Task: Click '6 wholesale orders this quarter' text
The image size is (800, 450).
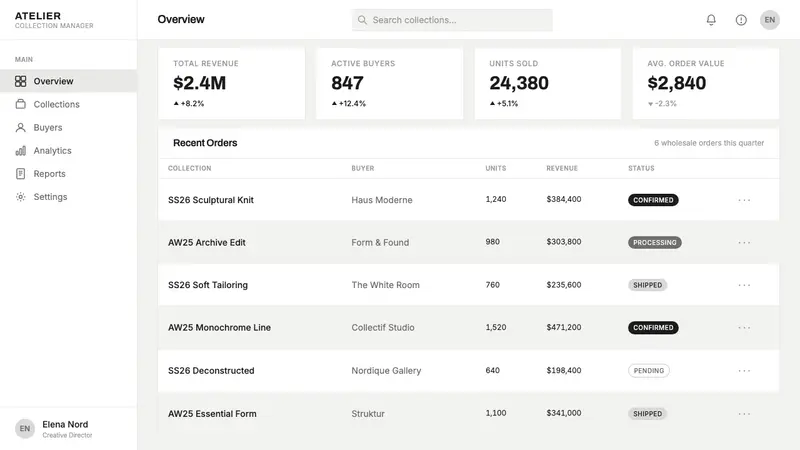Action: click(x=709, y=143)
